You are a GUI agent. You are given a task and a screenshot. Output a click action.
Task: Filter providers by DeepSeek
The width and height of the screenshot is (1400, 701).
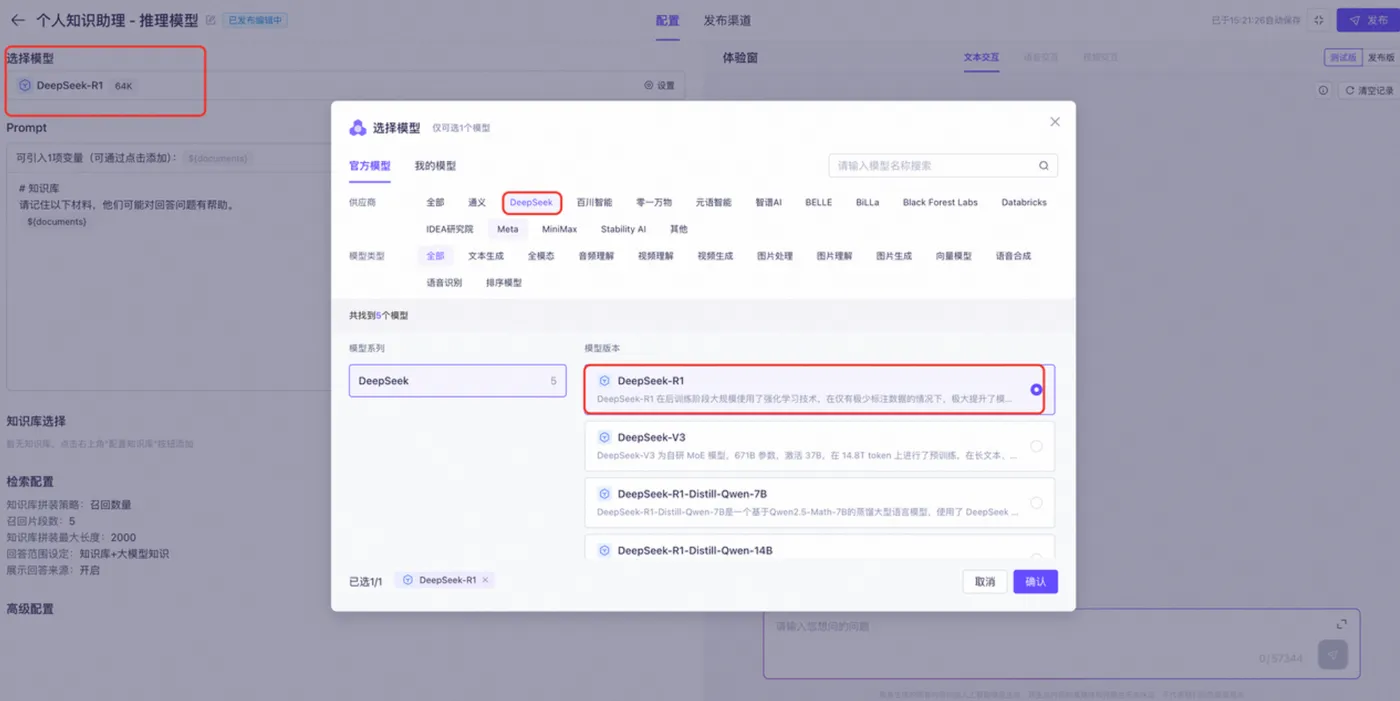click(x=531, y=202)
